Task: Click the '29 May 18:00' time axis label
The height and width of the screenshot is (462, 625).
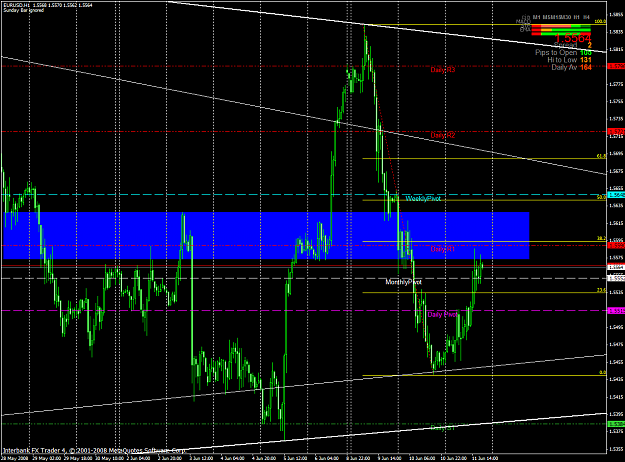Action: (76, 458)
